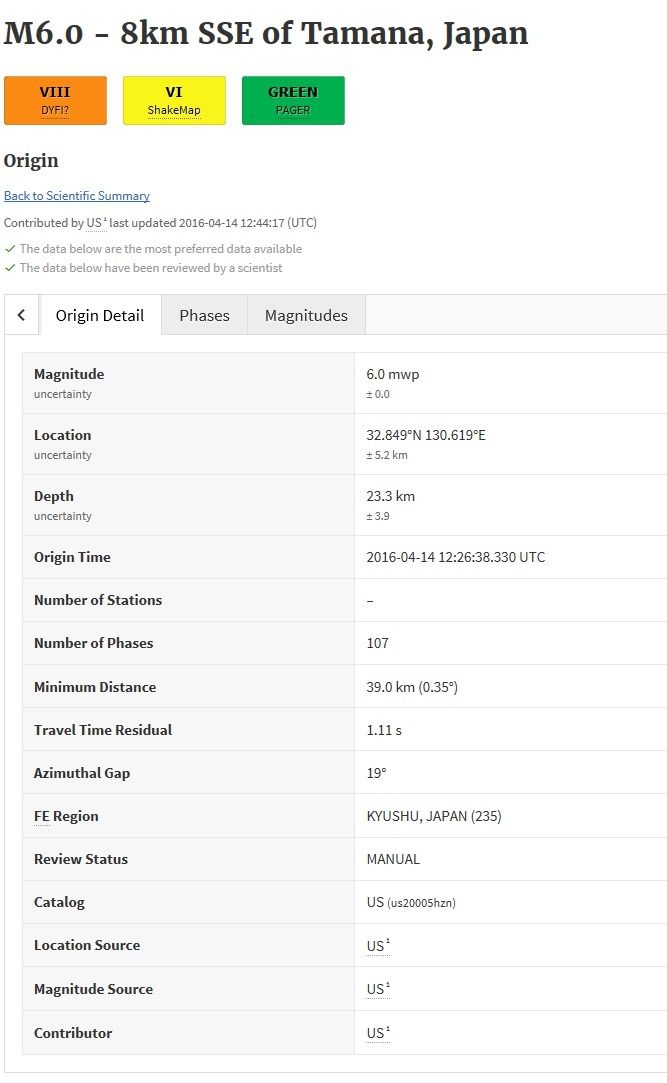Open the yellow VI ShakeMap badge
Screen dimensions: 667x1083
coord(174,101)
